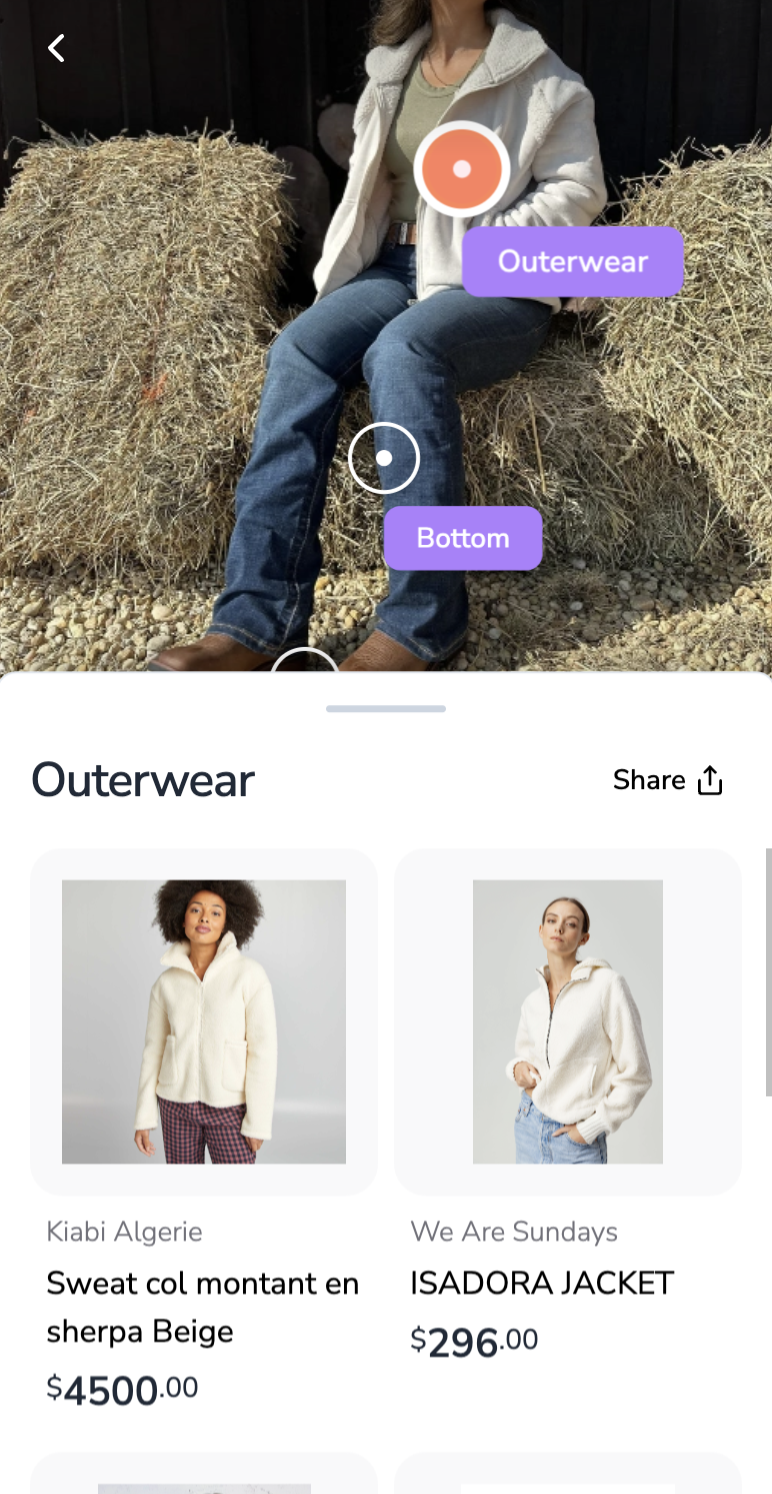
Task: Tap the back arrow icon
Action: (x=56, y=48)
